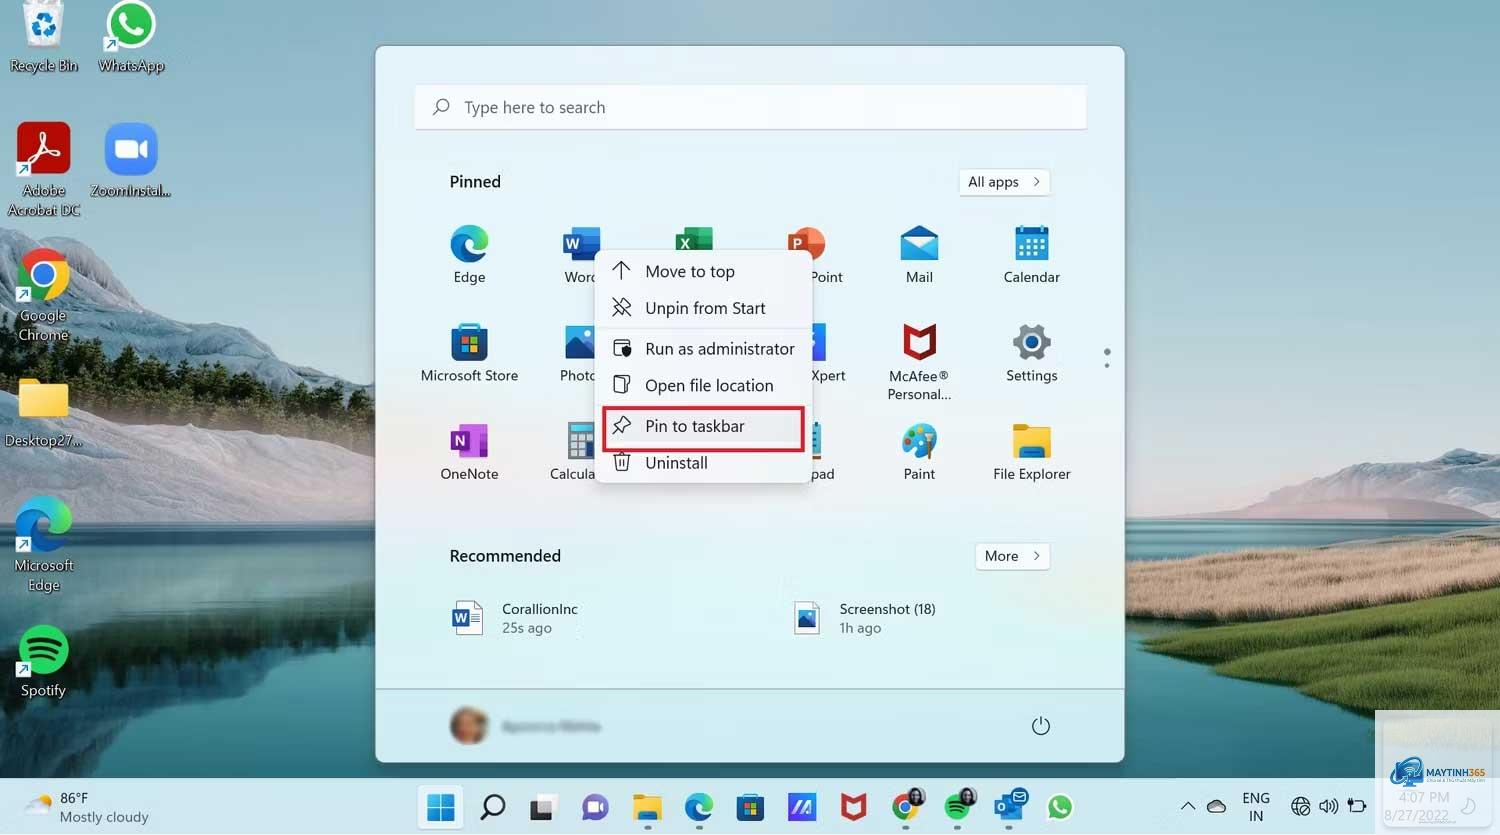Open the weather widget showing 86°F
This screenshot has height=835, width=1500.
[88, 807]
